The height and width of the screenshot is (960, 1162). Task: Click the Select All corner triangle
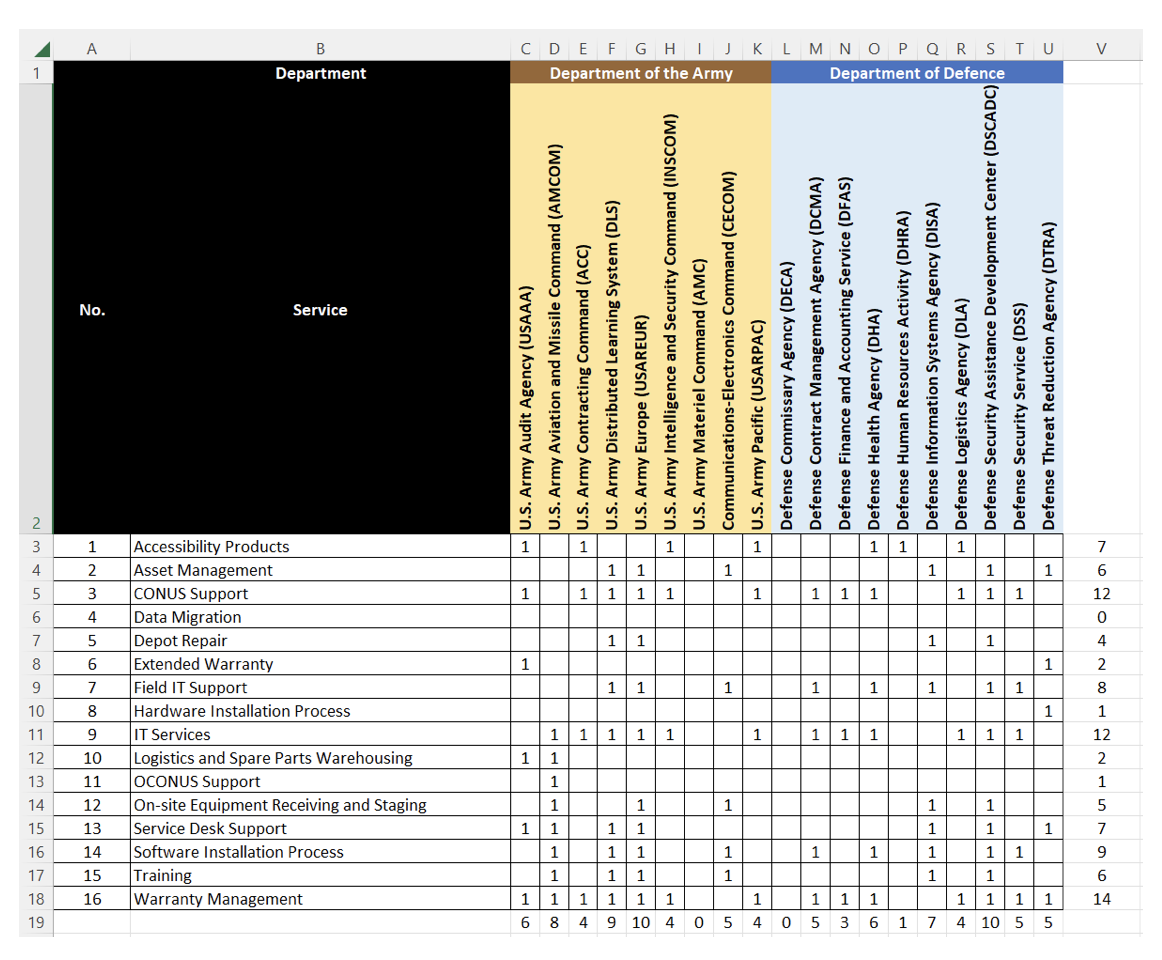point(42,50)
